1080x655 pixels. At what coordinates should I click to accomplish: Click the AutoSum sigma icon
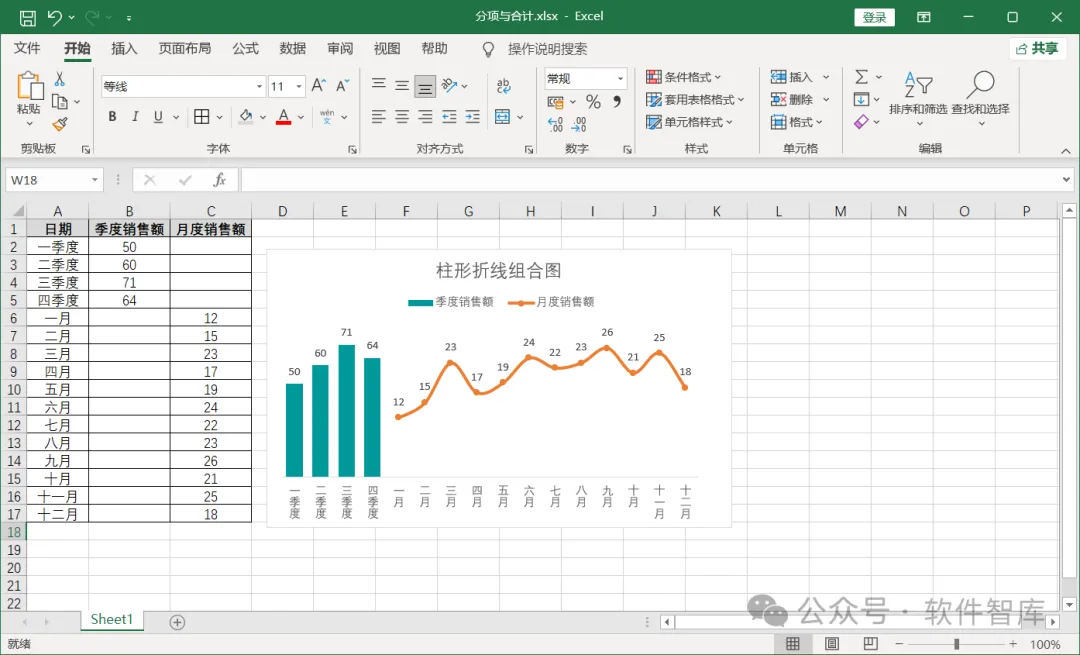(861, 76)
